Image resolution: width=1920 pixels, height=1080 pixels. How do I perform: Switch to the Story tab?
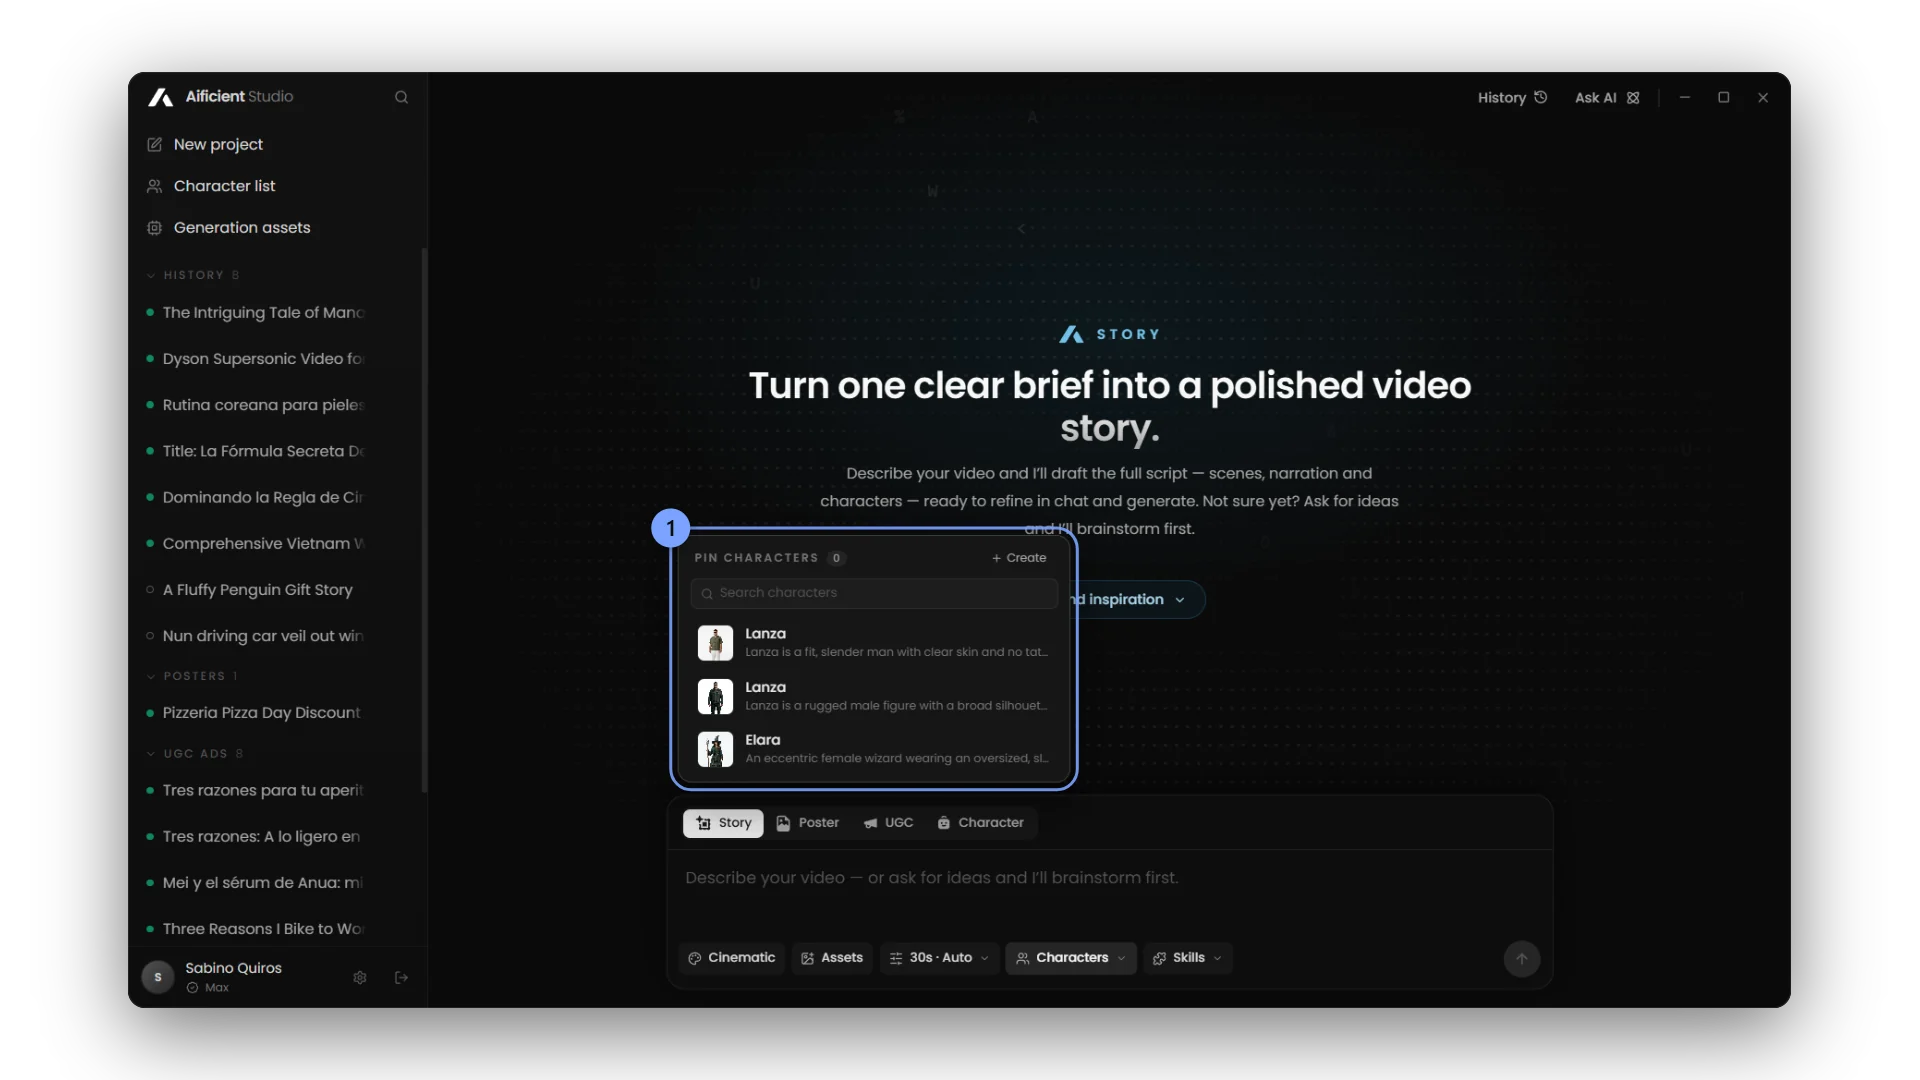pos(723,823)
